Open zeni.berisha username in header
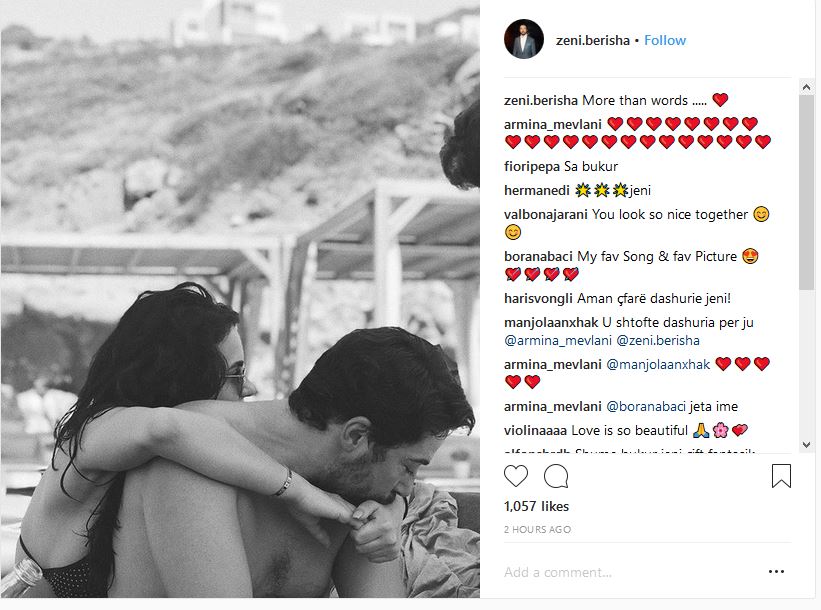This screenshot has width=821, height=610. [593, 40]
